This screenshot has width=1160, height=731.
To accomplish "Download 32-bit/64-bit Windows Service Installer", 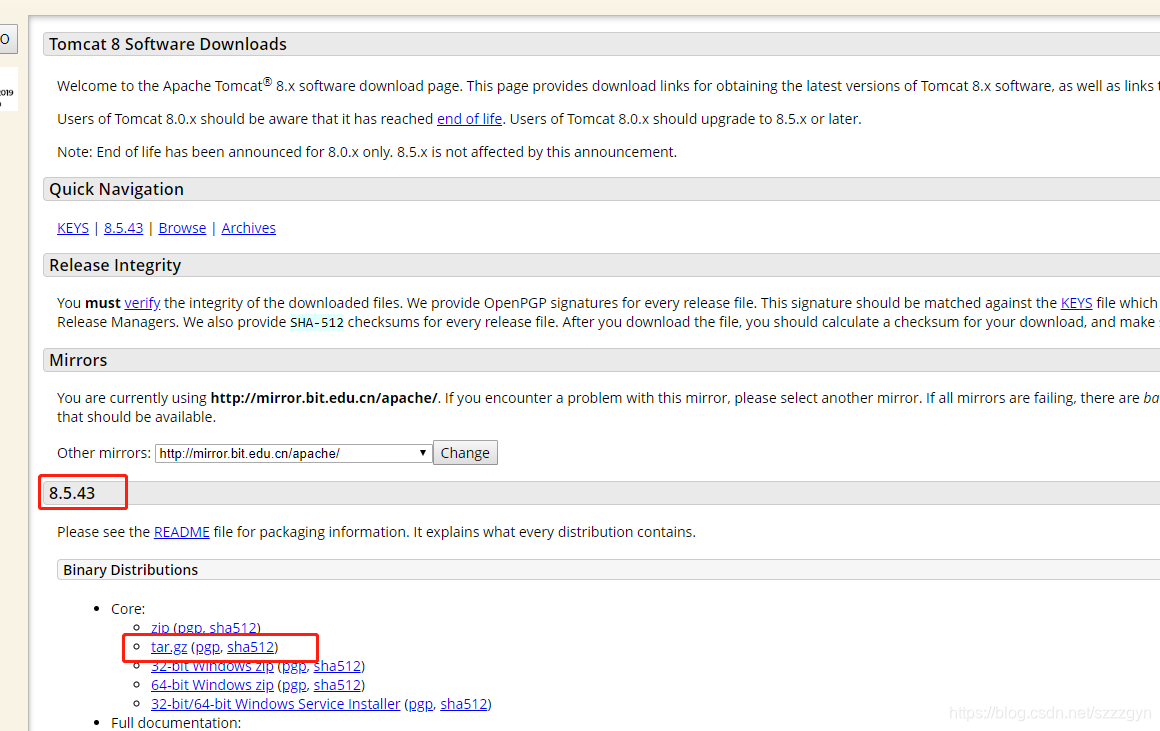I will click(x=275, y=704).
